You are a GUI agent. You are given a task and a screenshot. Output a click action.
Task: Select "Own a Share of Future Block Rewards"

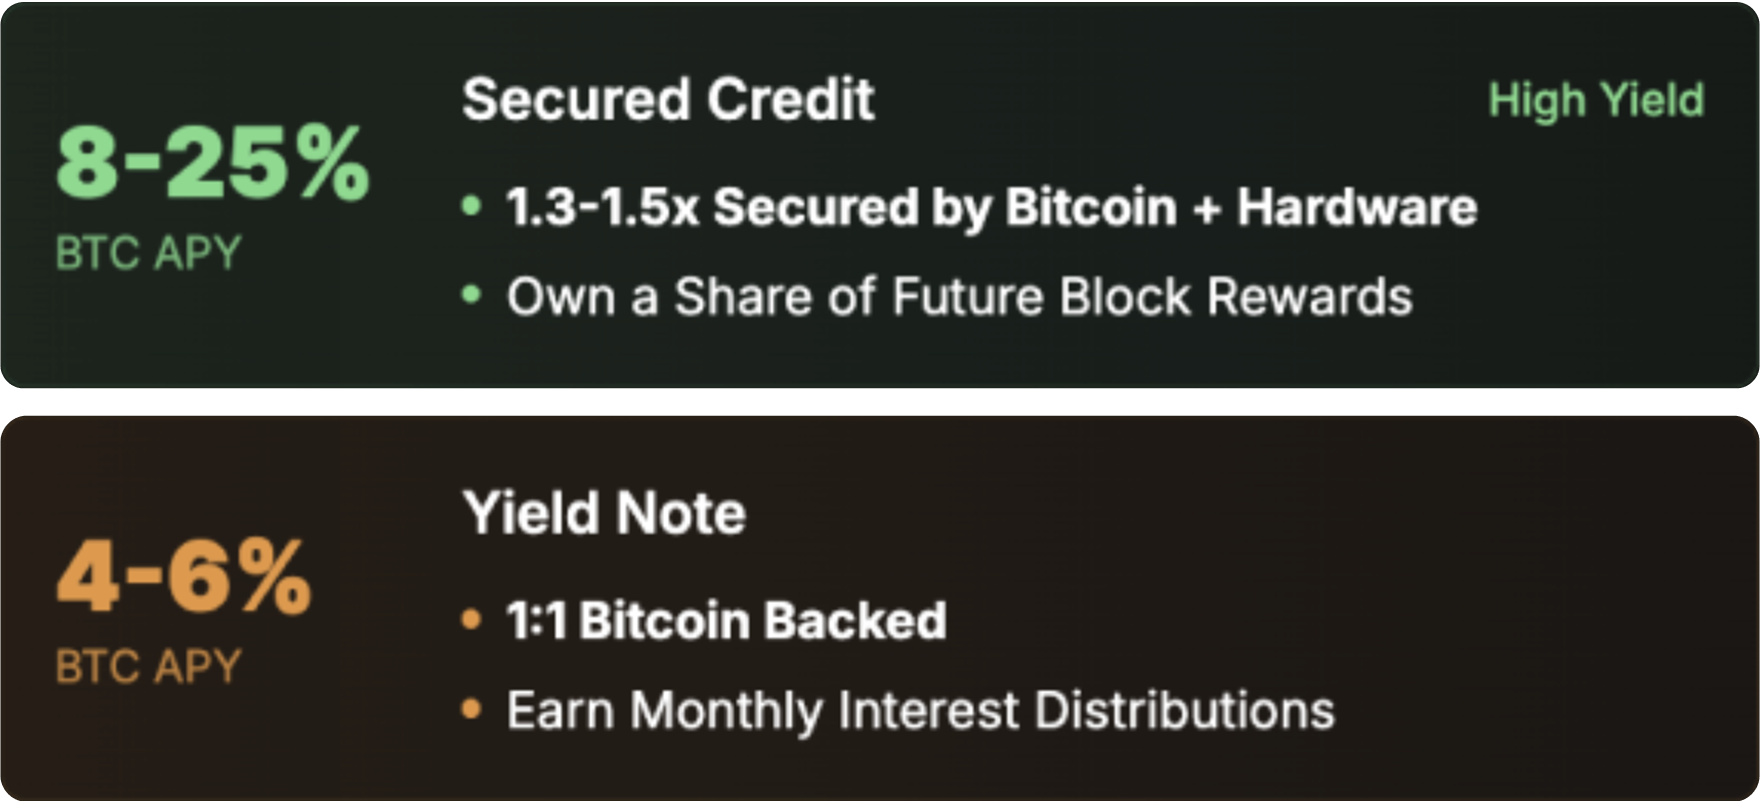(x=958, y=296)
